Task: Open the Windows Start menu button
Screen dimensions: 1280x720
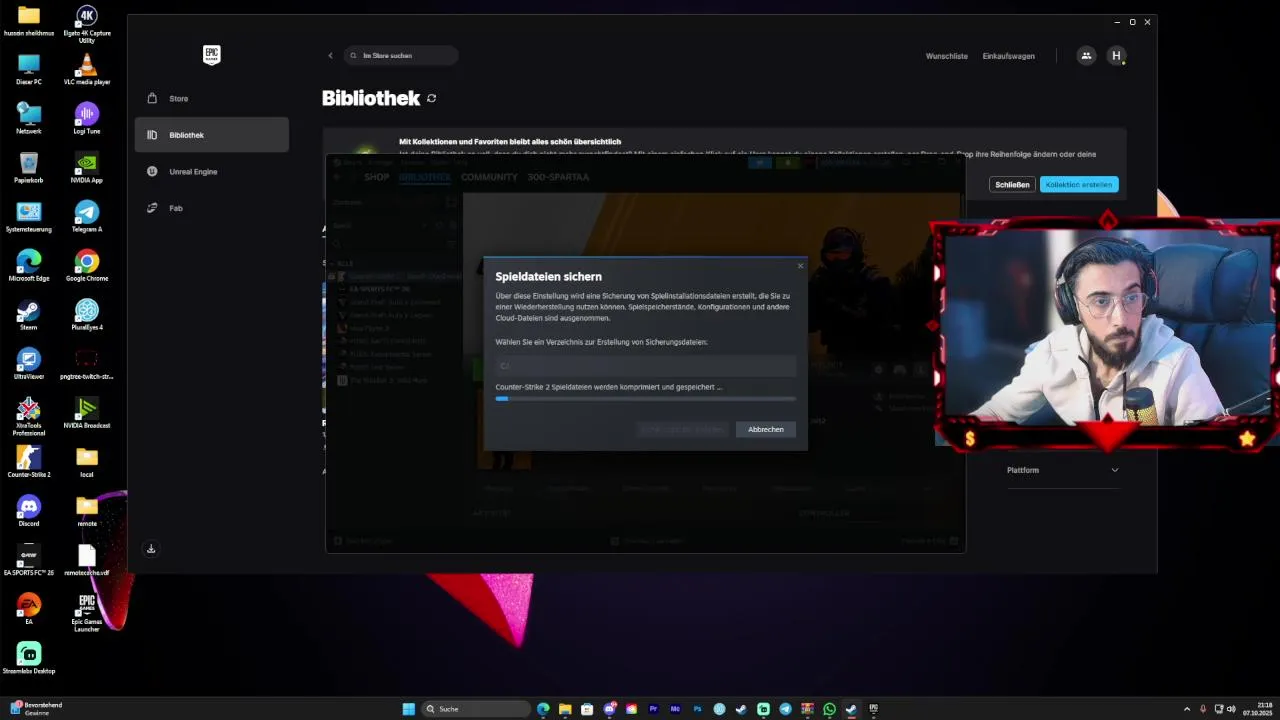Action: [408, 709]
